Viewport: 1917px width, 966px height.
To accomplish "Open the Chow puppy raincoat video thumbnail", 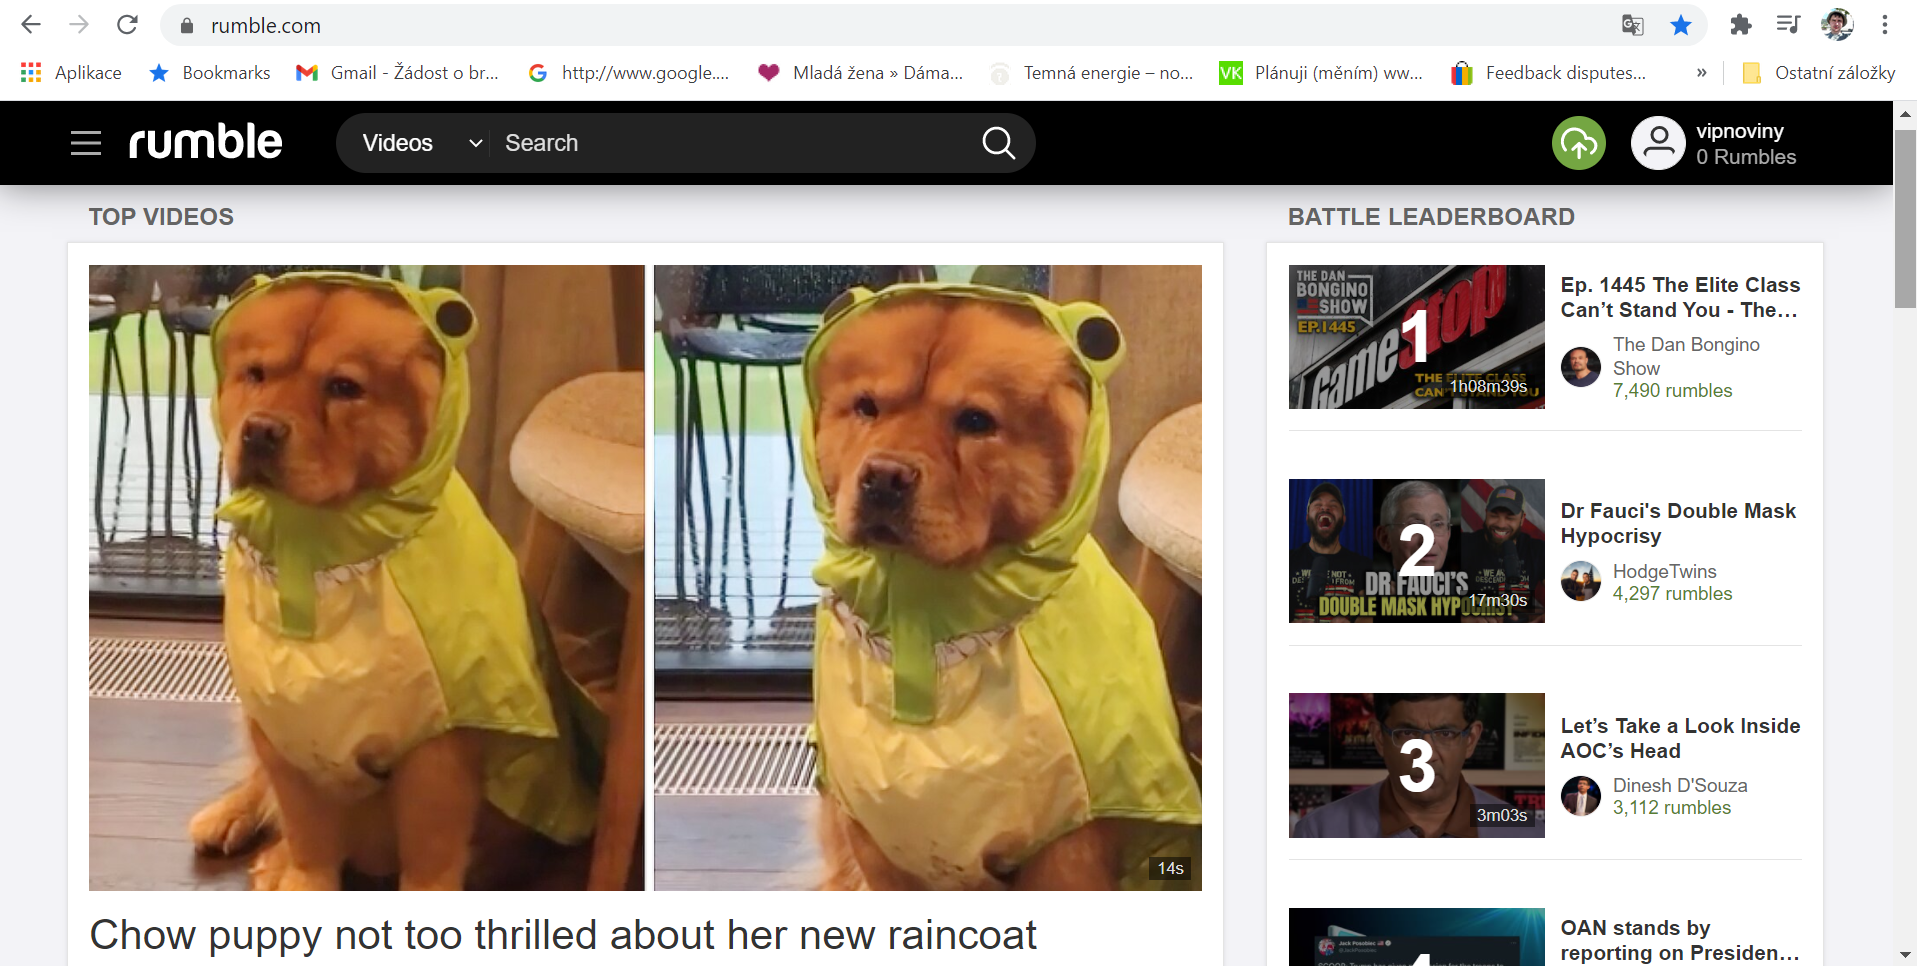I will tap(645, 577).
